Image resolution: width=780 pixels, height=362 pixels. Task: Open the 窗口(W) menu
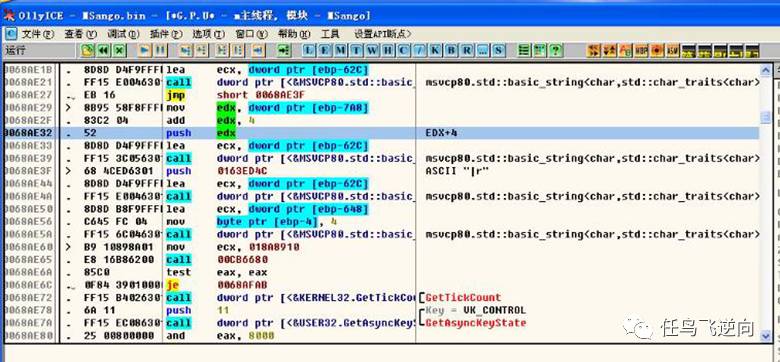[252, 34]
